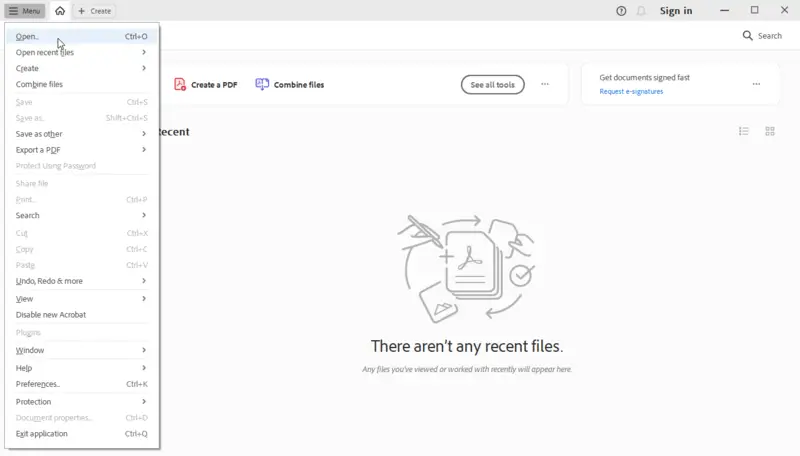Image resolution: width=800 pixels, height=456 pixels.
Task: Click Open recent files menu label
Action: (44, 52)
